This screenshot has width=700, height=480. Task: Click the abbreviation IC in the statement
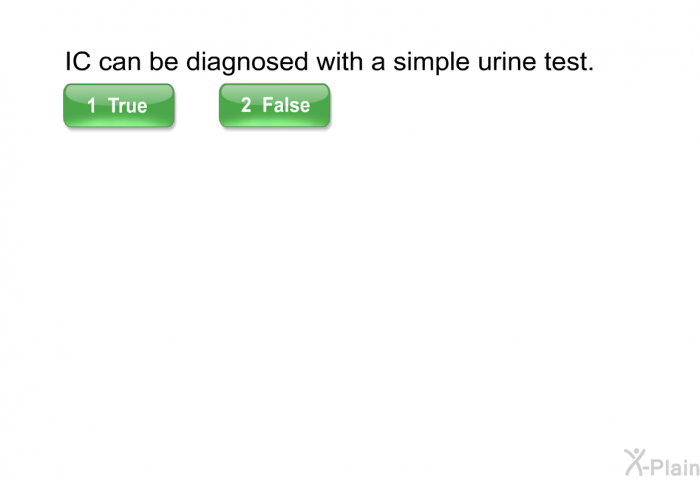78,61
